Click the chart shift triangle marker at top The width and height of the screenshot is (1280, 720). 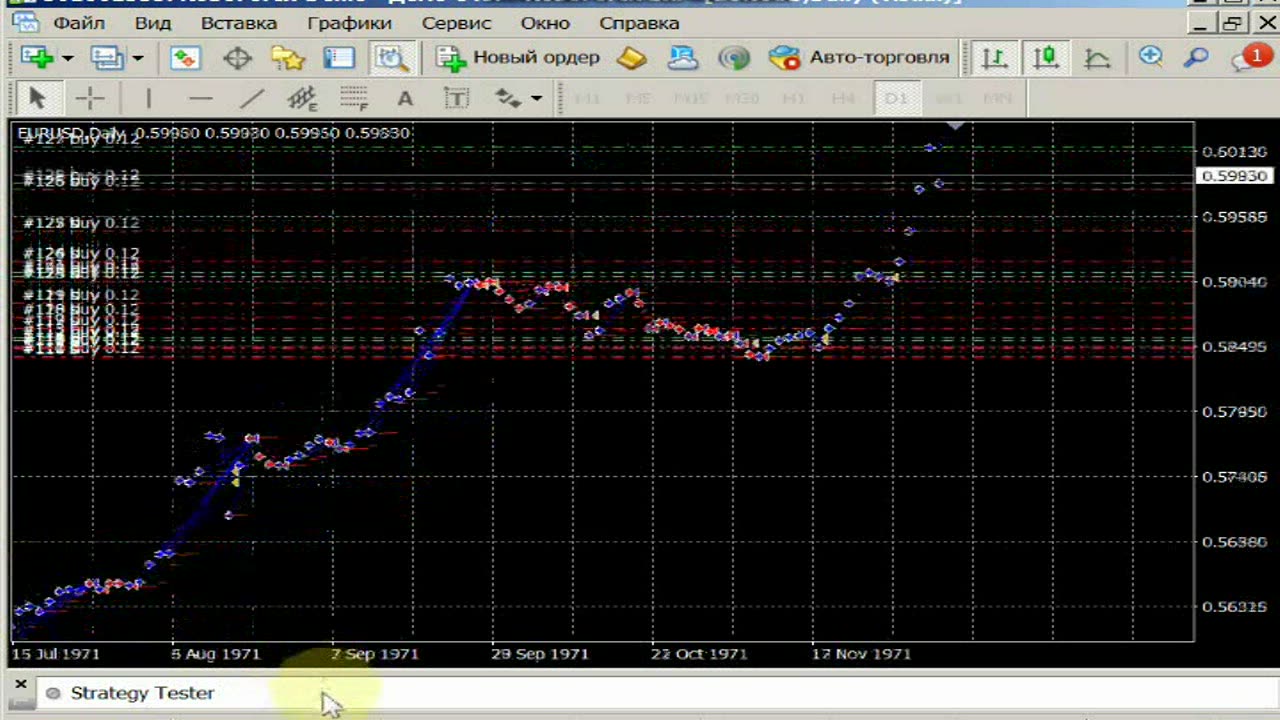point(956,126)
